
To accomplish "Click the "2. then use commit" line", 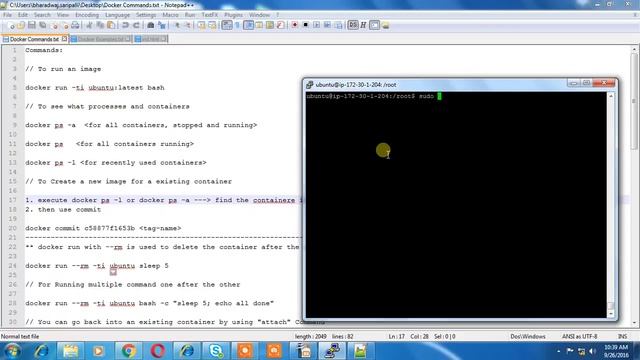I will [63, 209].
